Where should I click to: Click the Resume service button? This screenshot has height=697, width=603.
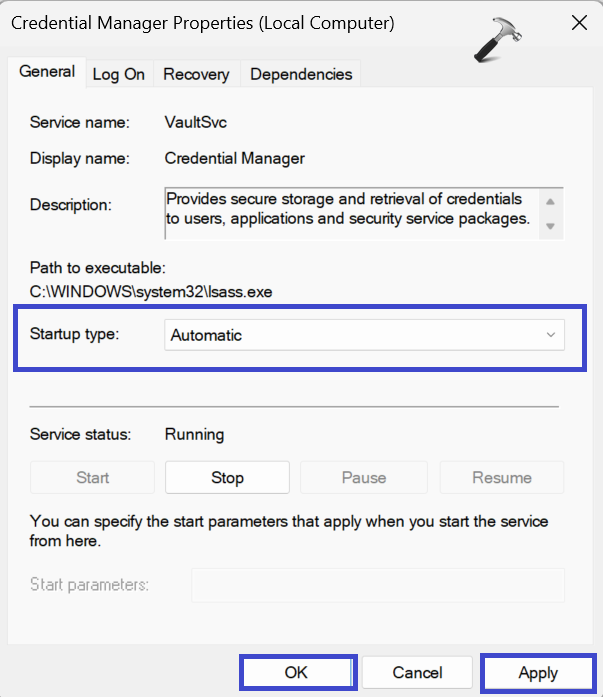502,478
